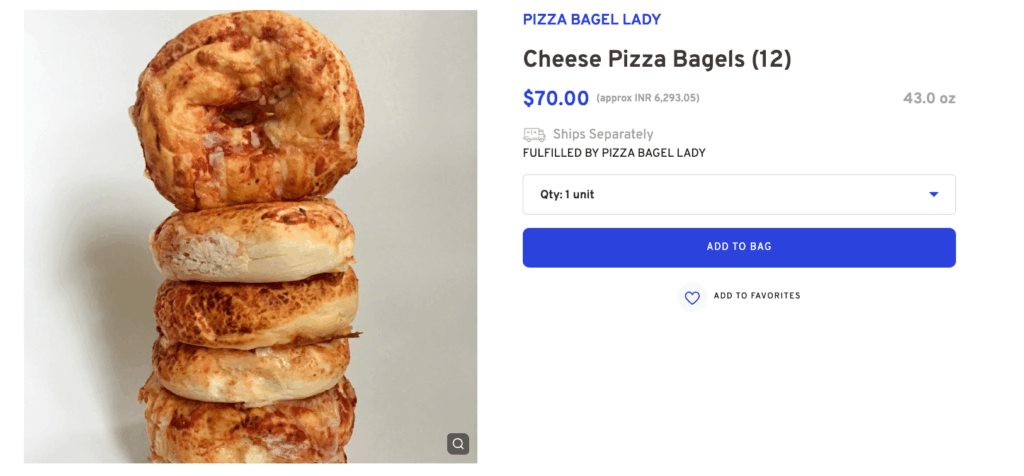Click the approx INR 6,293.05 conversion text

647,98
